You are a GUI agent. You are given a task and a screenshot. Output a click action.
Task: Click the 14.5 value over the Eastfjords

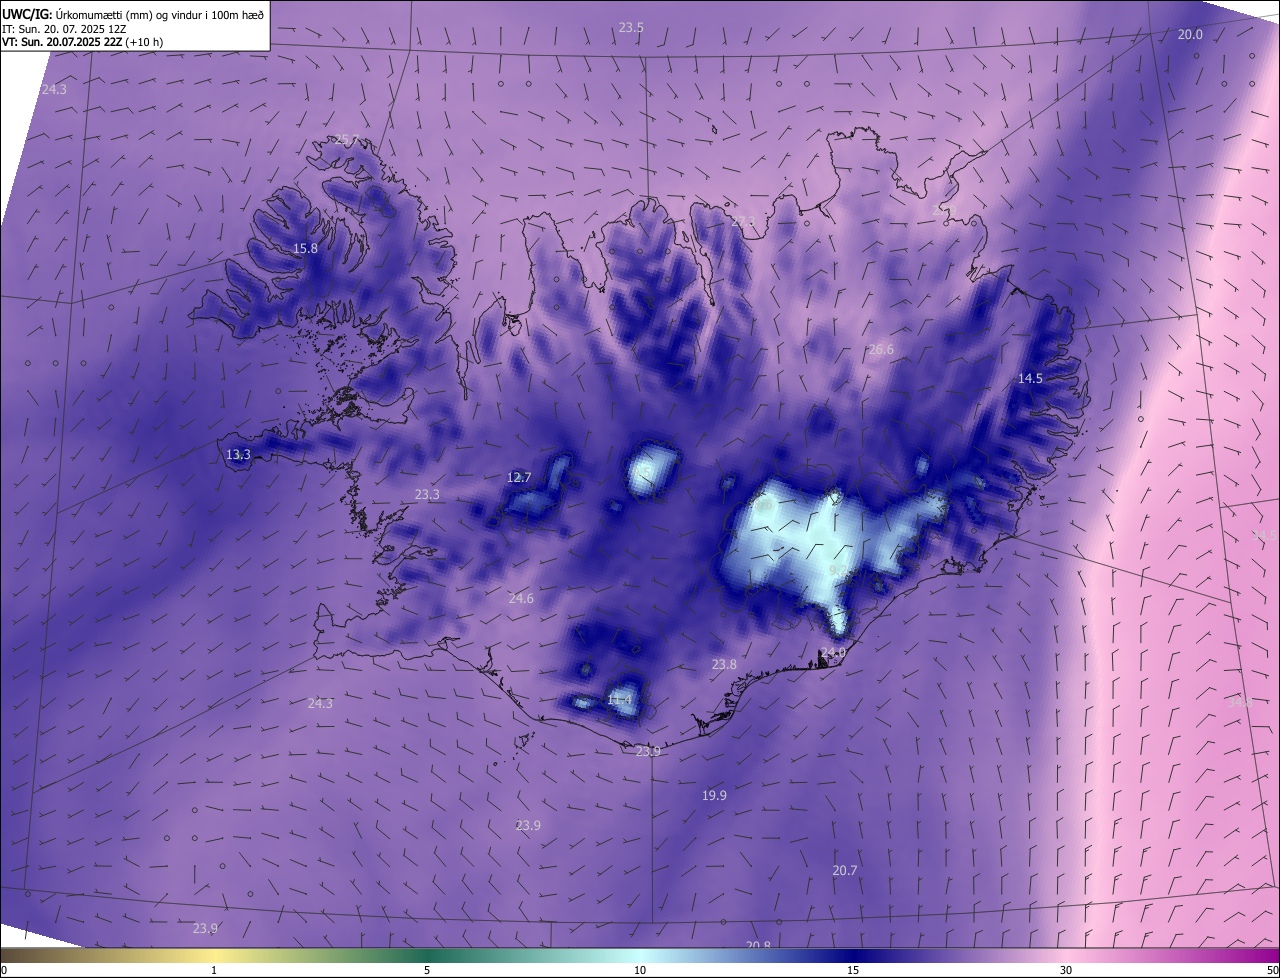coord(1030,378)
